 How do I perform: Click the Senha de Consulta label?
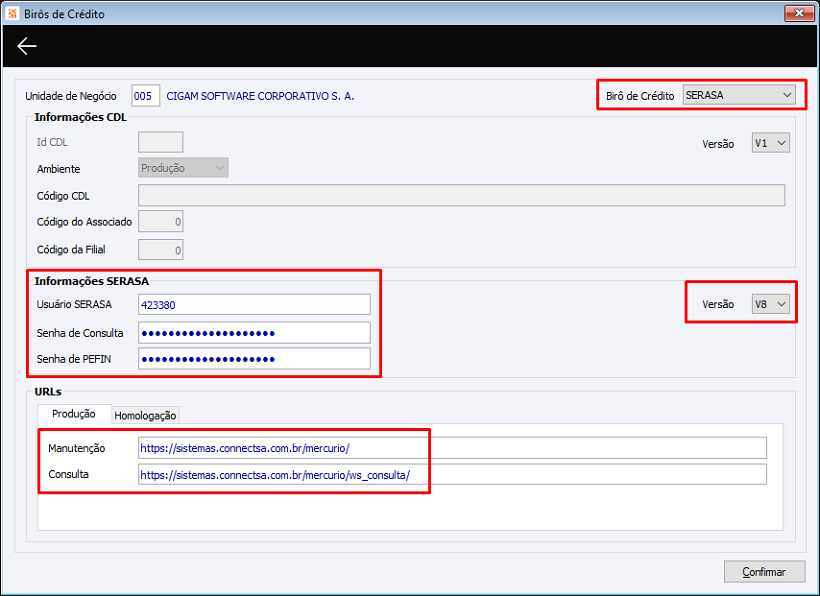80,333
